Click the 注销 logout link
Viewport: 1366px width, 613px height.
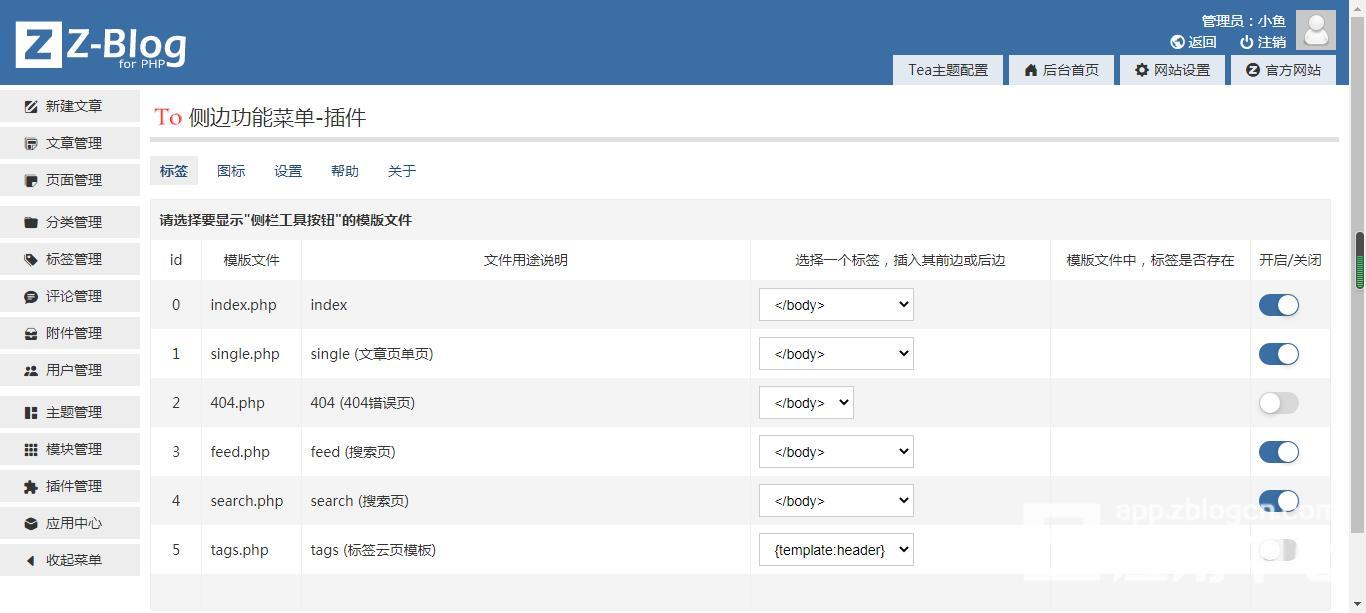pos(1263,42)
